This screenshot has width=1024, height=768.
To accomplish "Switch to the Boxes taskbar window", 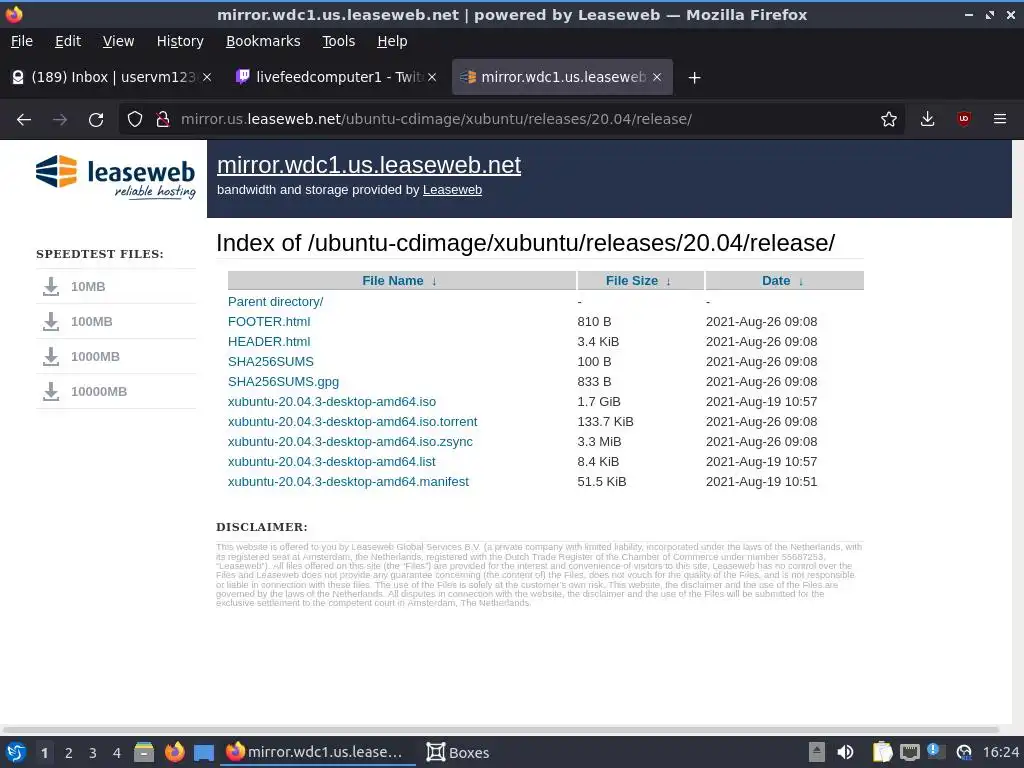I will (x=458, y=752).
